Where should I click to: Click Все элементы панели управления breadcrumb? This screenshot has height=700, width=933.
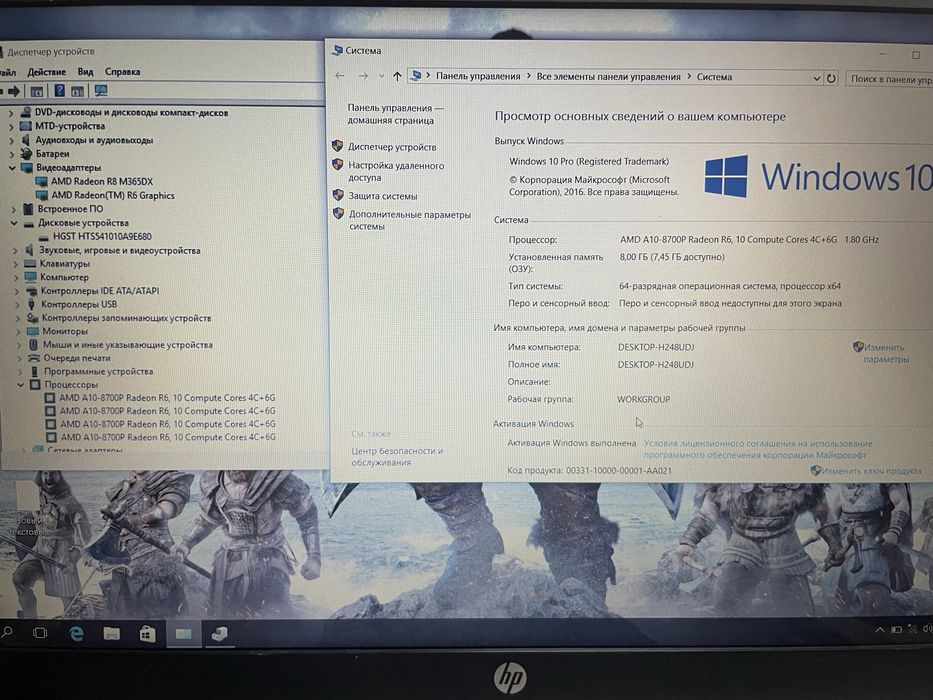point(608,76)
